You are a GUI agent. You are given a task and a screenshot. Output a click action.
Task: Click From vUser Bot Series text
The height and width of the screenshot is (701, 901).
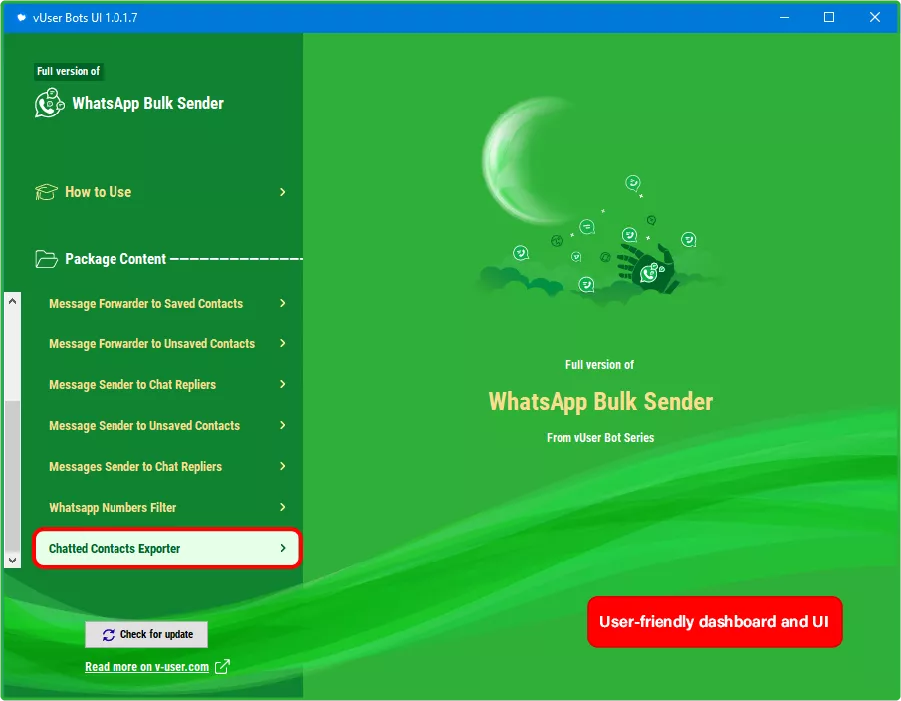[600, 438]
